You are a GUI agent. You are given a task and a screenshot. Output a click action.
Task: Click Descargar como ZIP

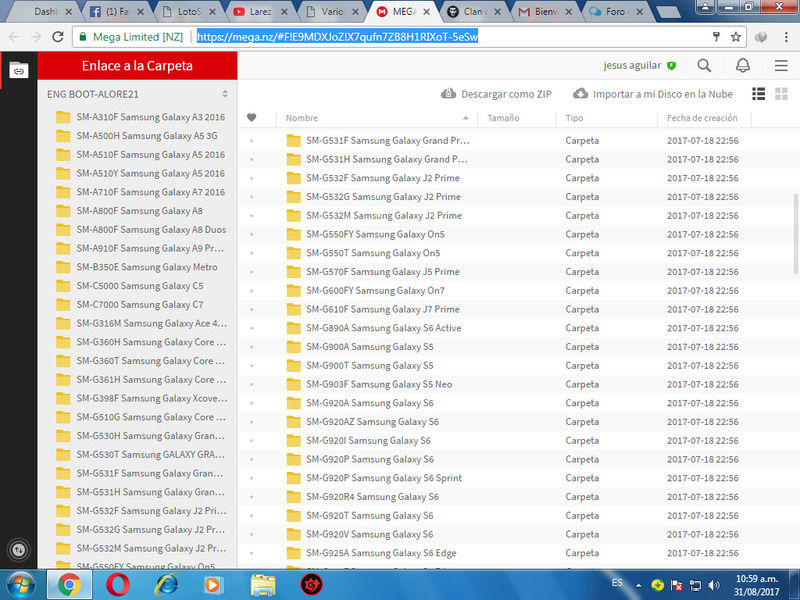click(496, 94)
